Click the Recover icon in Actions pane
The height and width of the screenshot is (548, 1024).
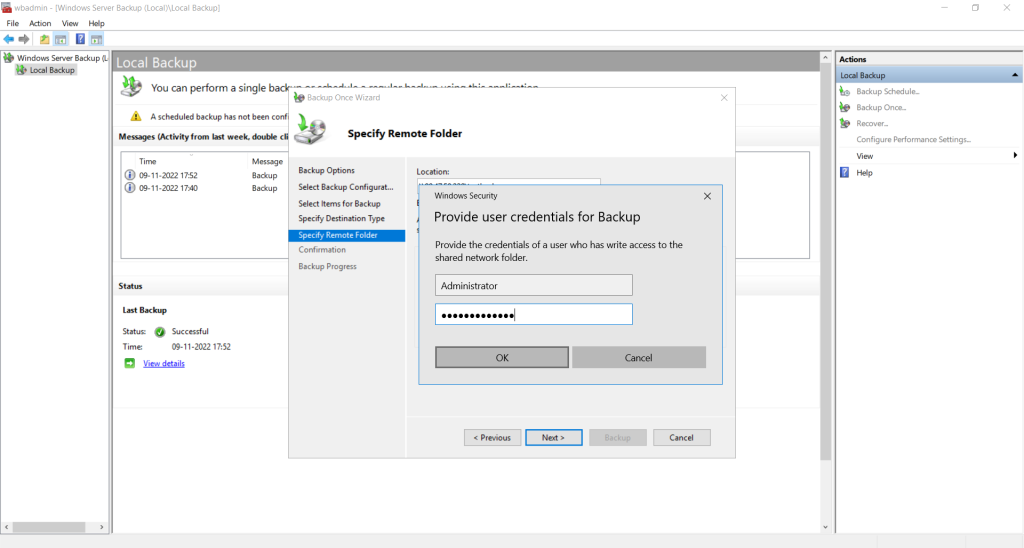click(x=845, y=123)
